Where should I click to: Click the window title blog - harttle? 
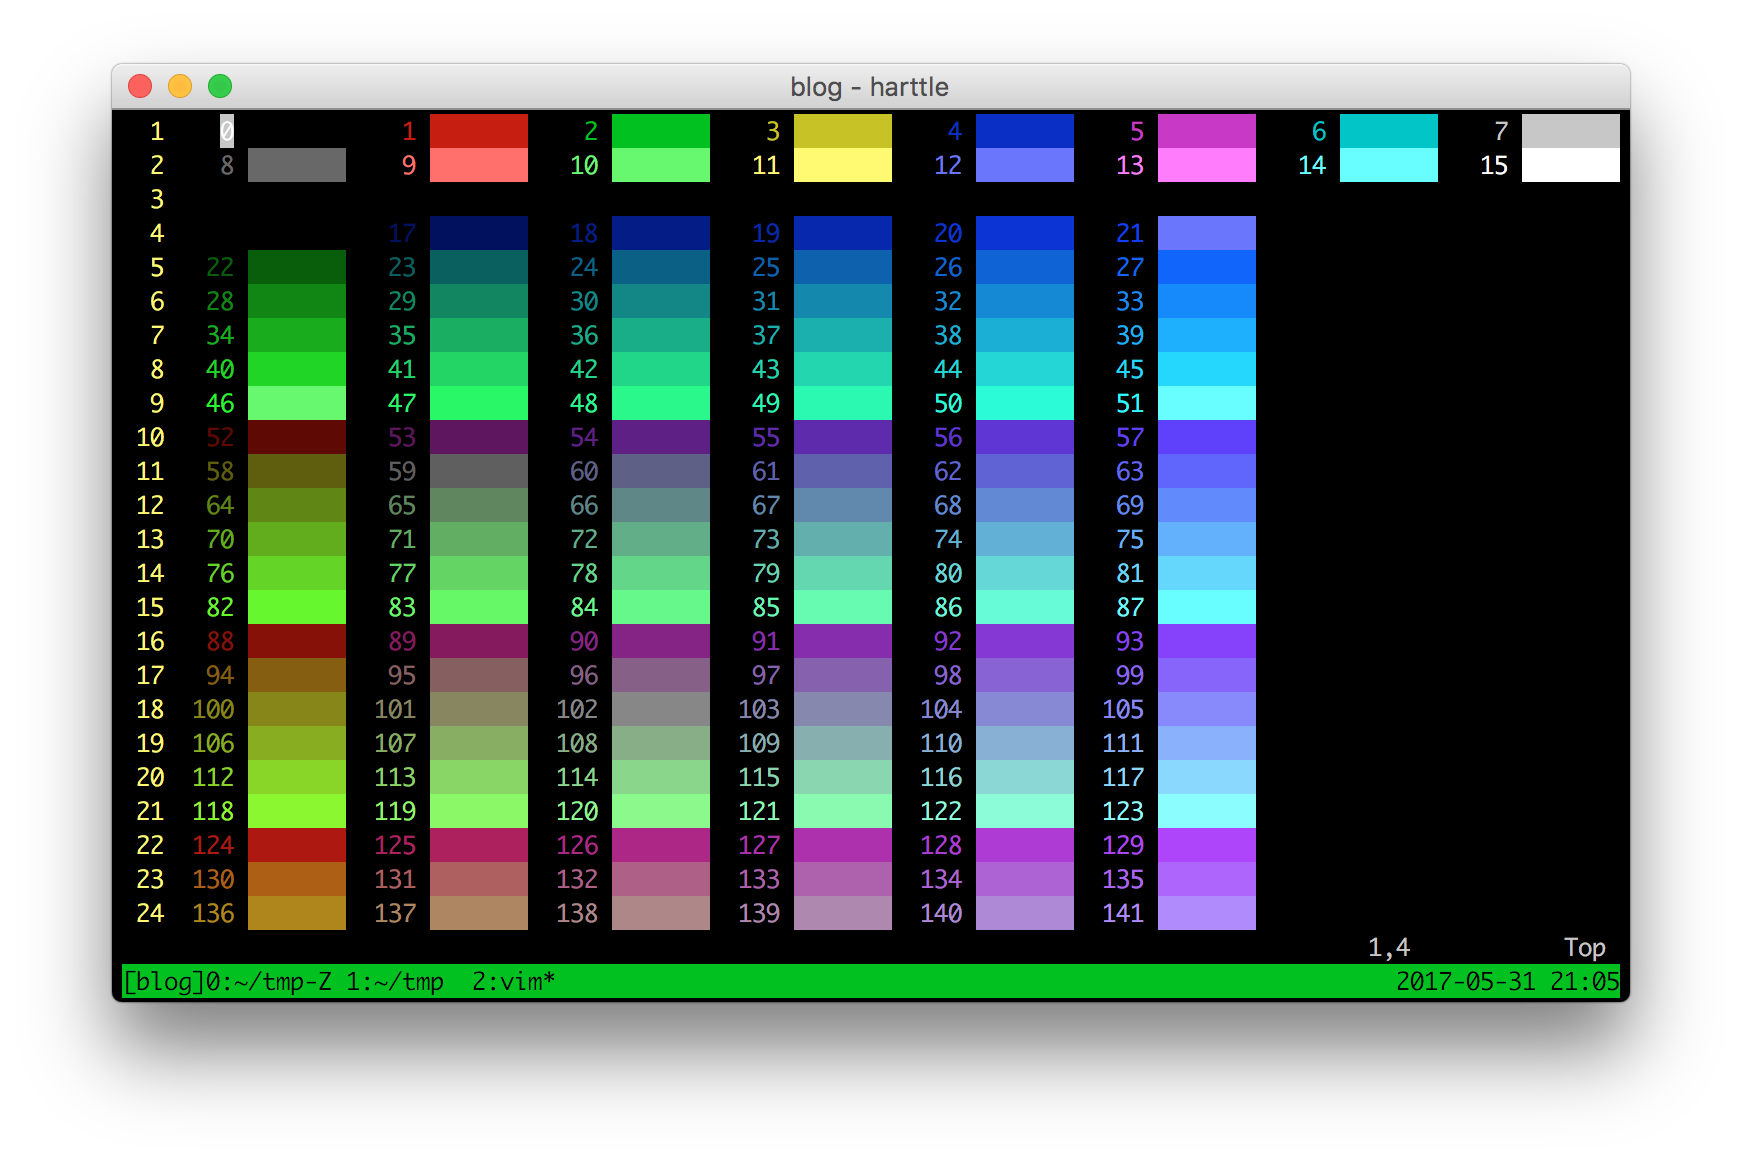tap(869, 87)
